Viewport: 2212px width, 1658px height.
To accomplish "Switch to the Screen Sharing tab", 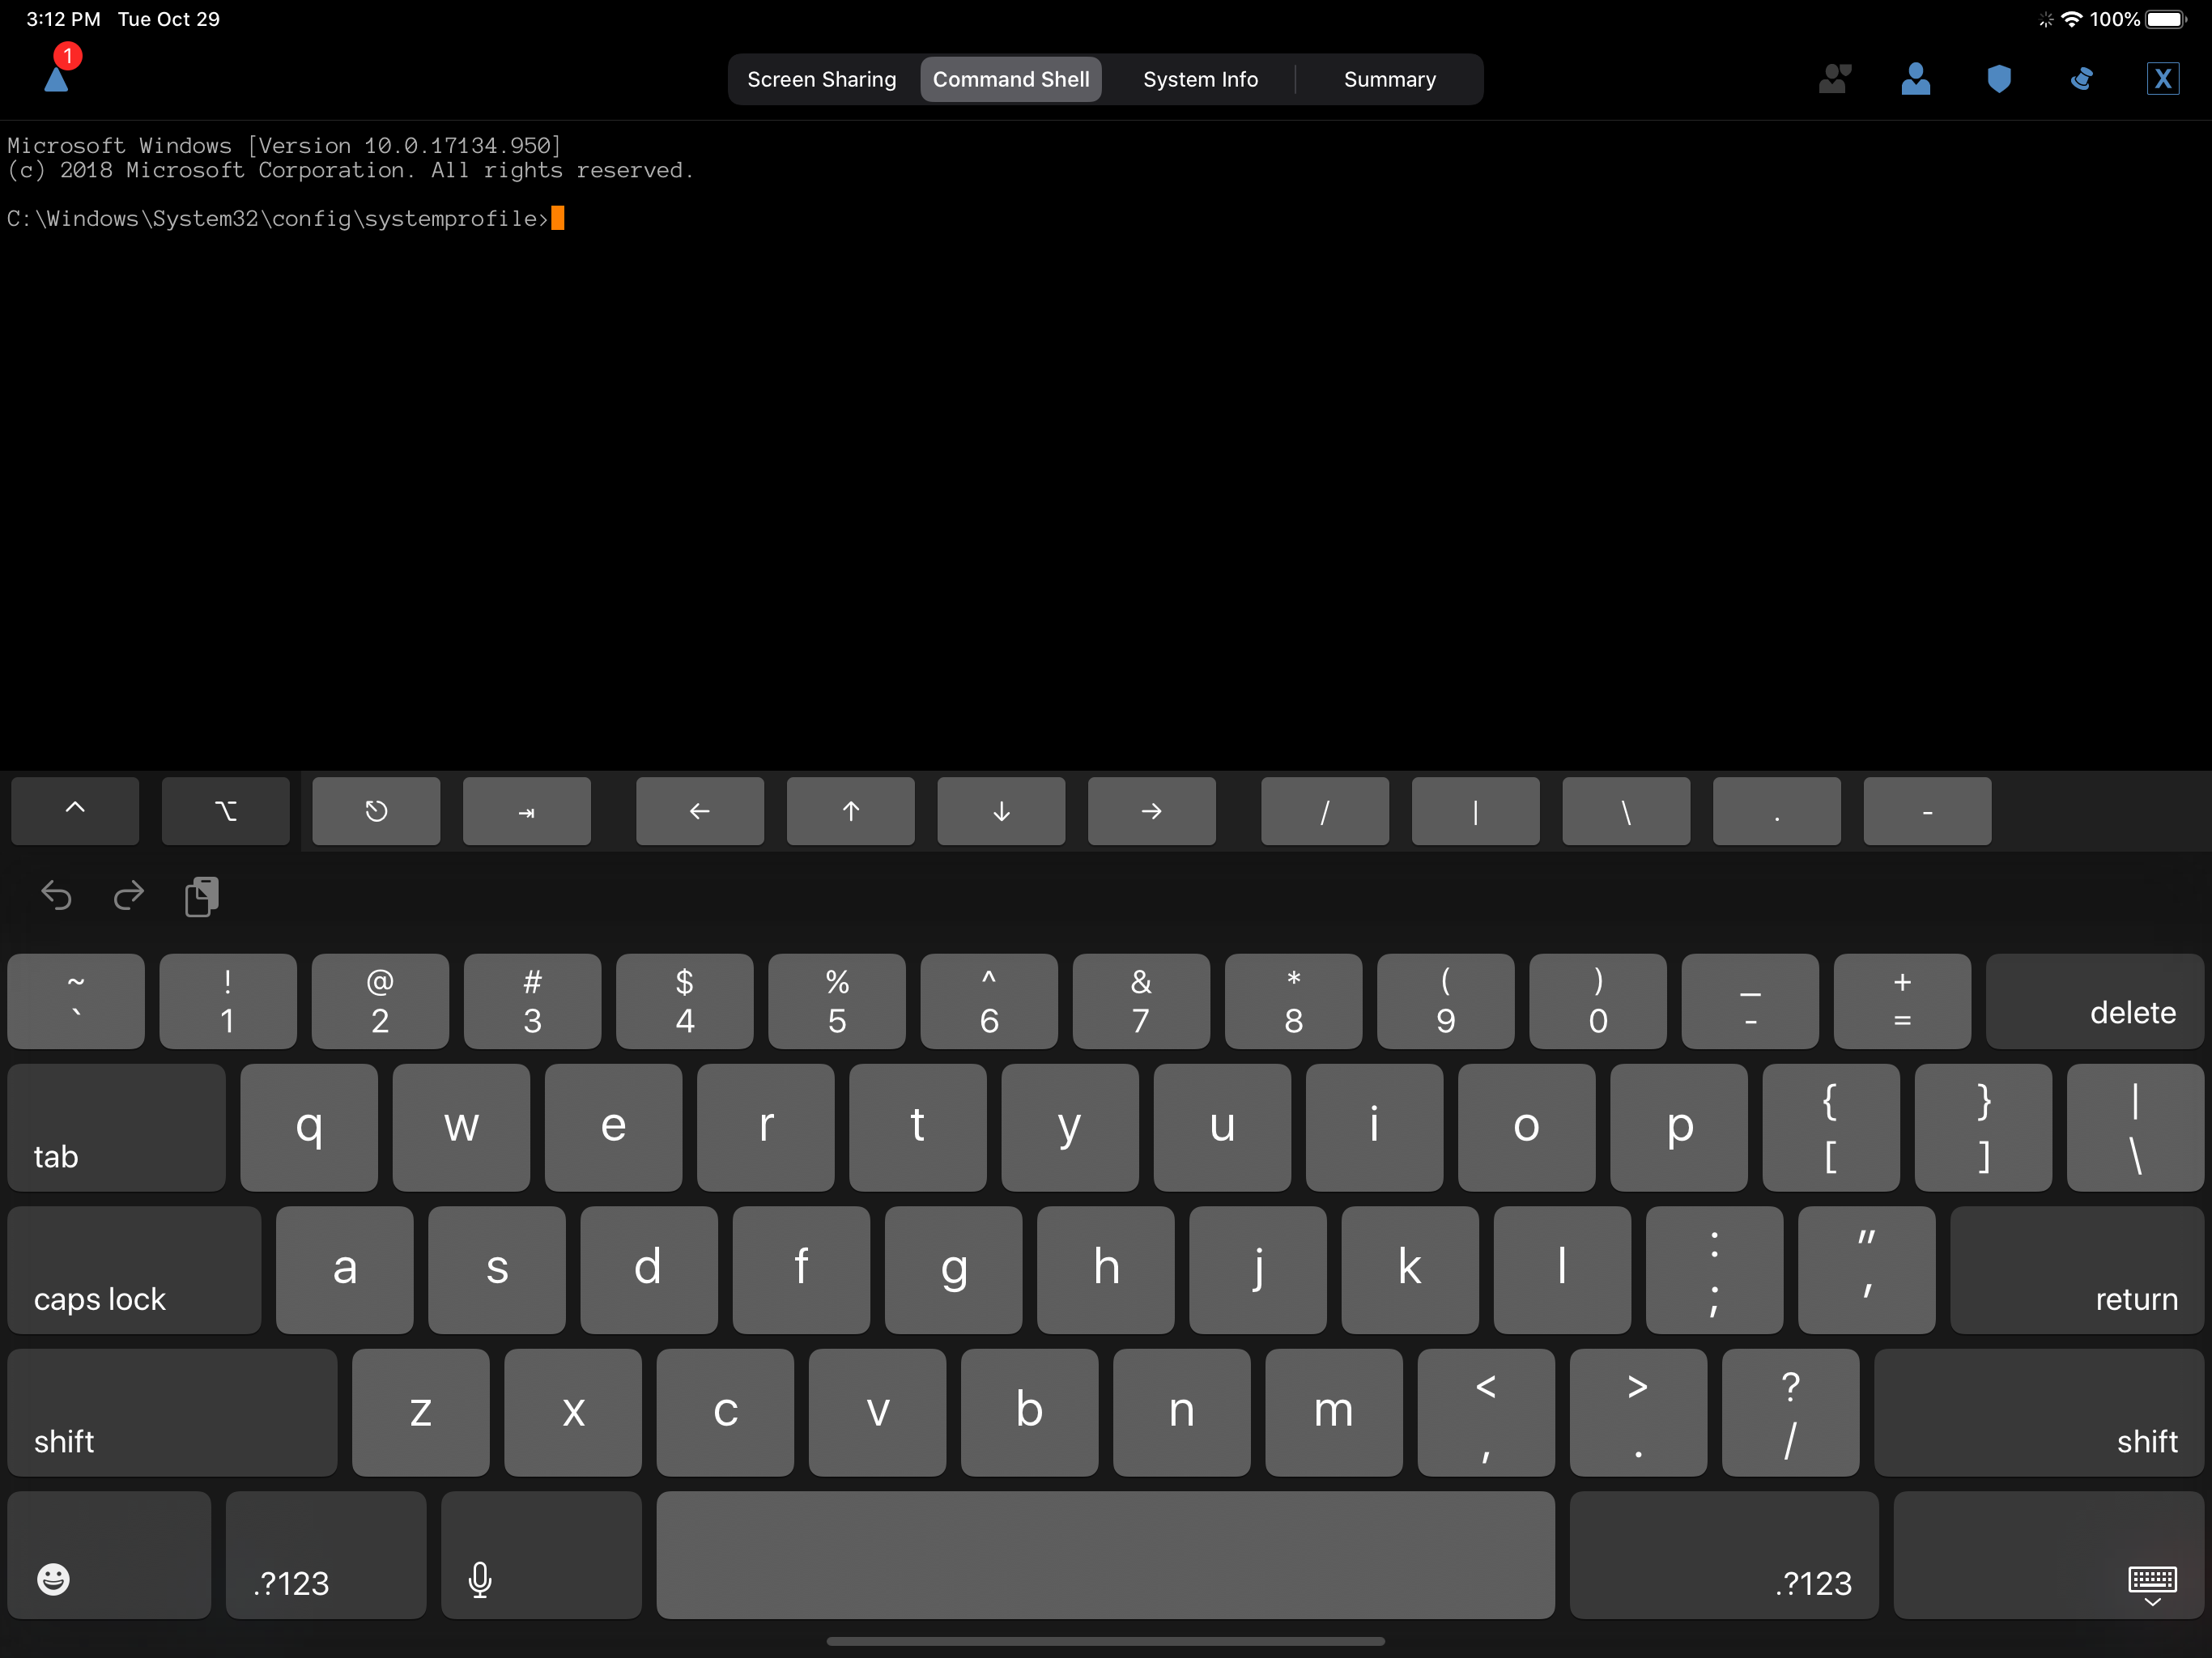I will [821, 79].
